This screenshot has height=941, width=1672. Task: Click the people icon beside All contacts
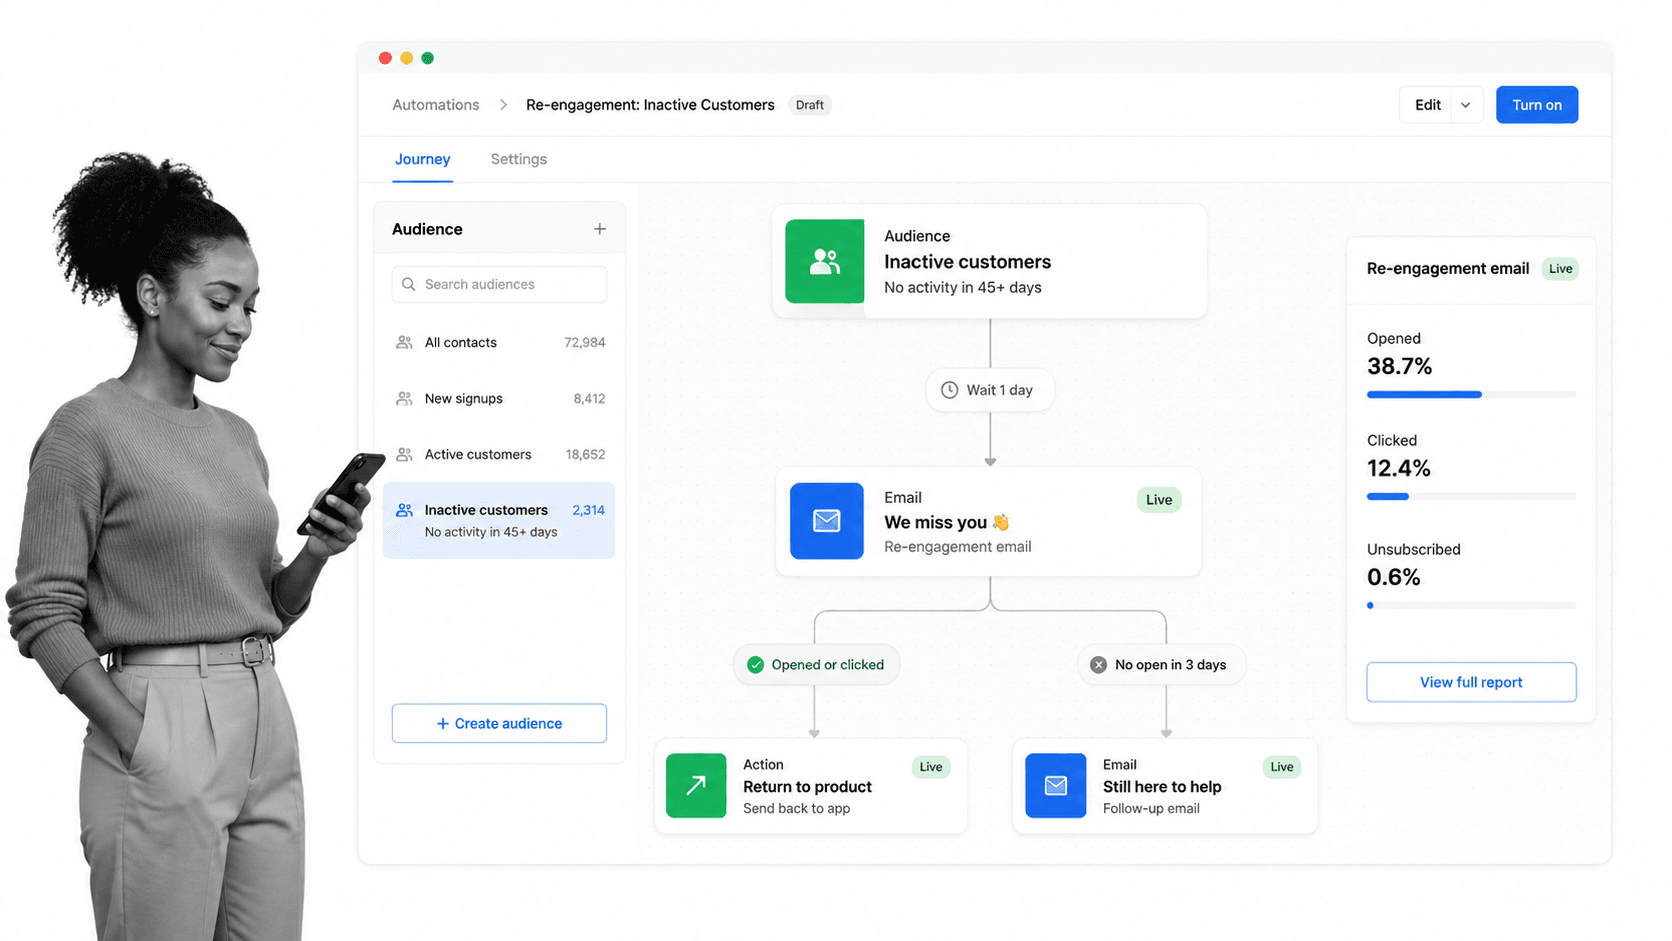coord(404,342)
